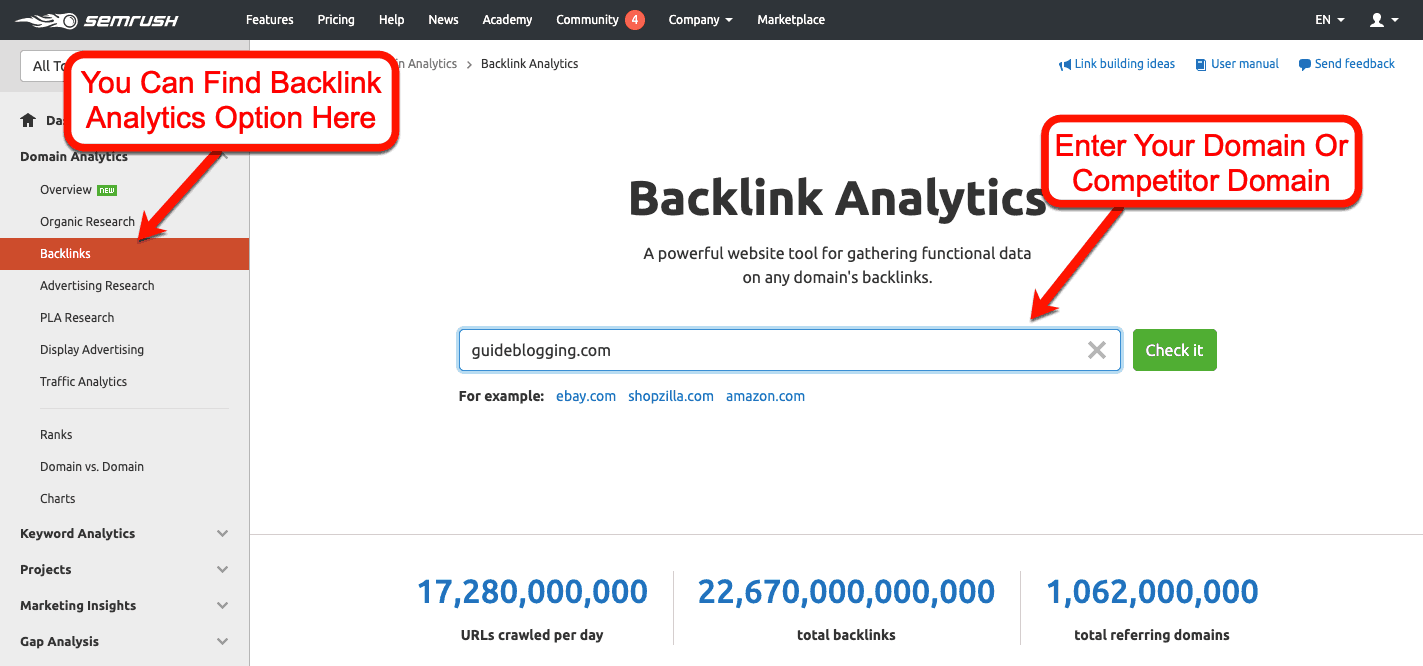Expand the Keyword Analytics section

click(x=124, y=533)
